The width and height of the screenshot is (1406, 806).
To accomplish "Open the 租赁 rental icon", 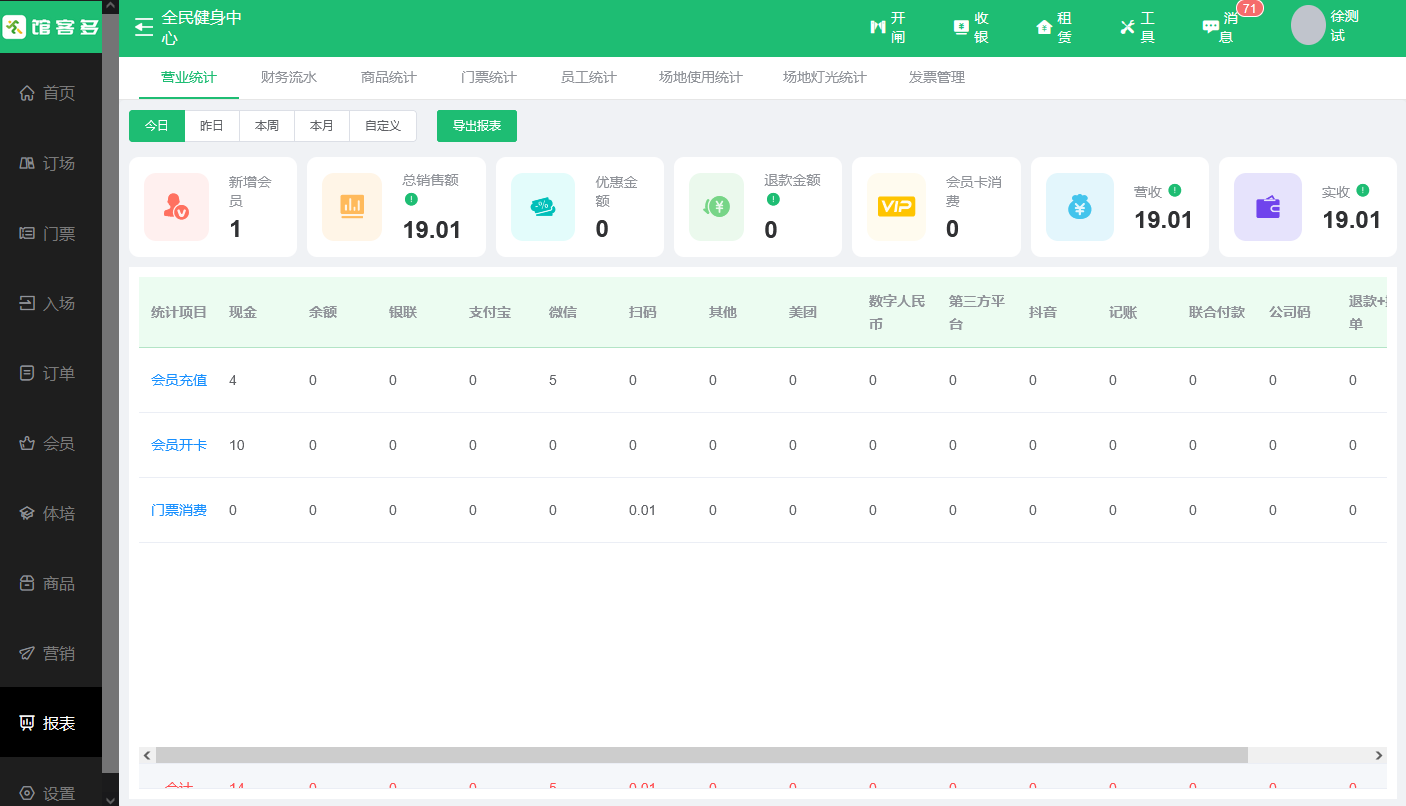I will [x=1044, y=27].
